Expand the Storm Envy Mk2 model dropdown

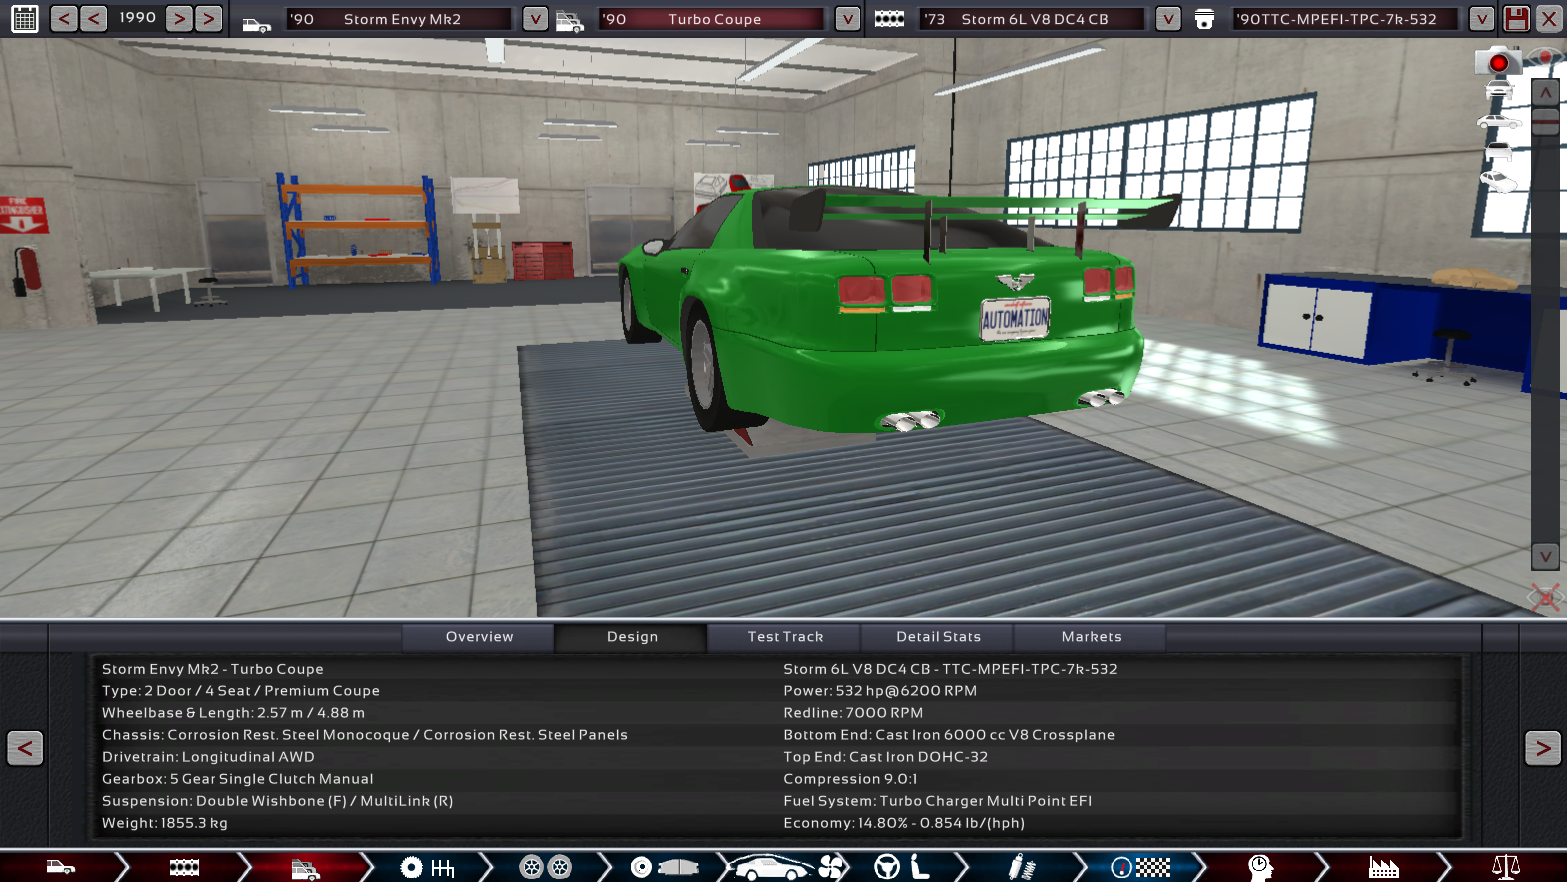(535, 18)
